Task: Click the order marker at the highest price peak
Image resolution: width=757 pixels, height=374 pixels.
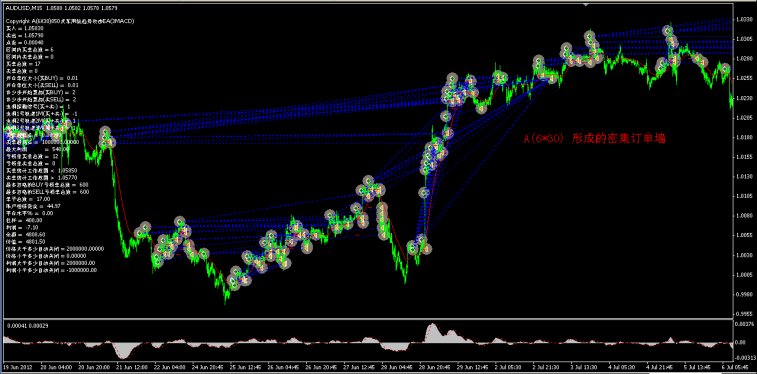Action: (x=668, y=31)
